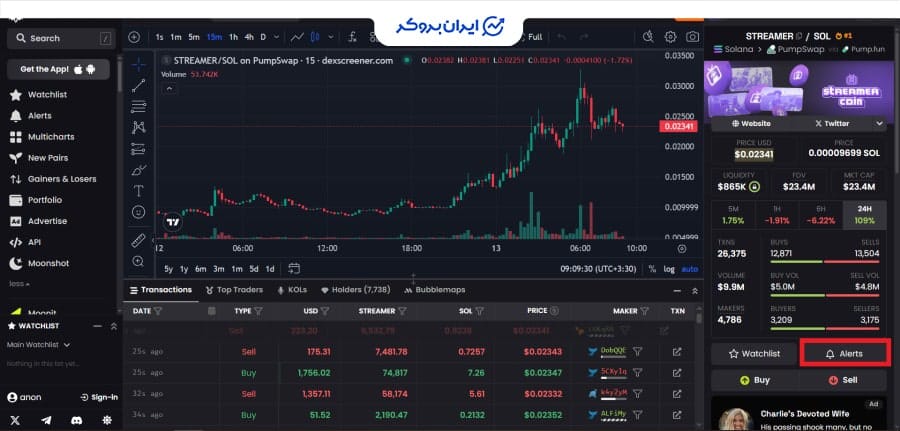Viewport: 900px width, 431px height.
Task: Toggle log scale on chart
Action: (x=668, y=268)
